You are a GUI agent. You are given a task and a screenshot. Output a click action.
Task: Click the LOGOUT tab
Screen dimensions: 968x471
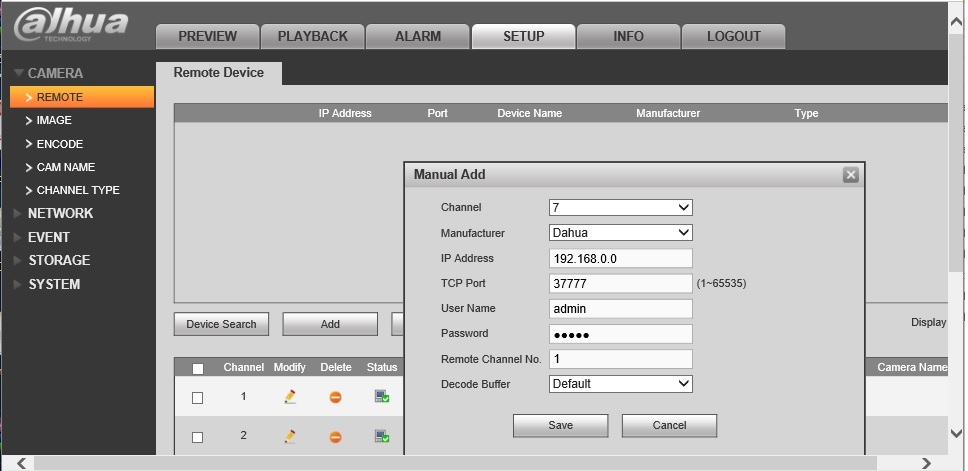coord(733,36)
